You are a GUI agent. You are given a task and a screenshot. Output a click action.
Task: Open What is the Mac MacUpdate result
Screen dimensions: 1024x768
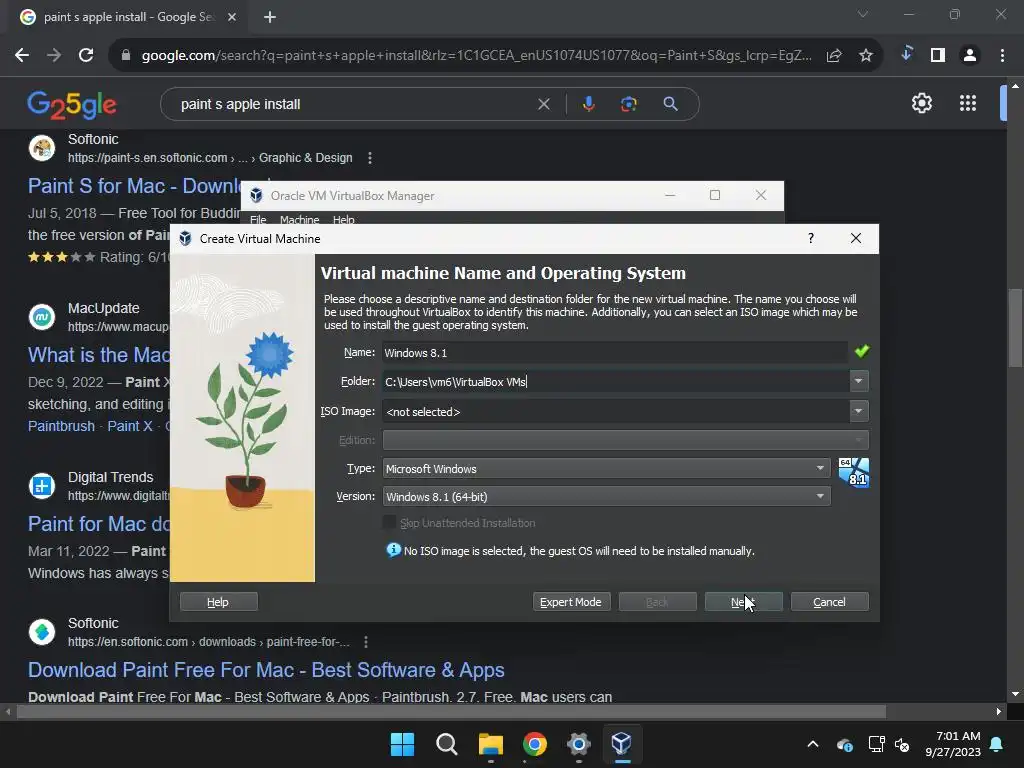pos(99,355)
